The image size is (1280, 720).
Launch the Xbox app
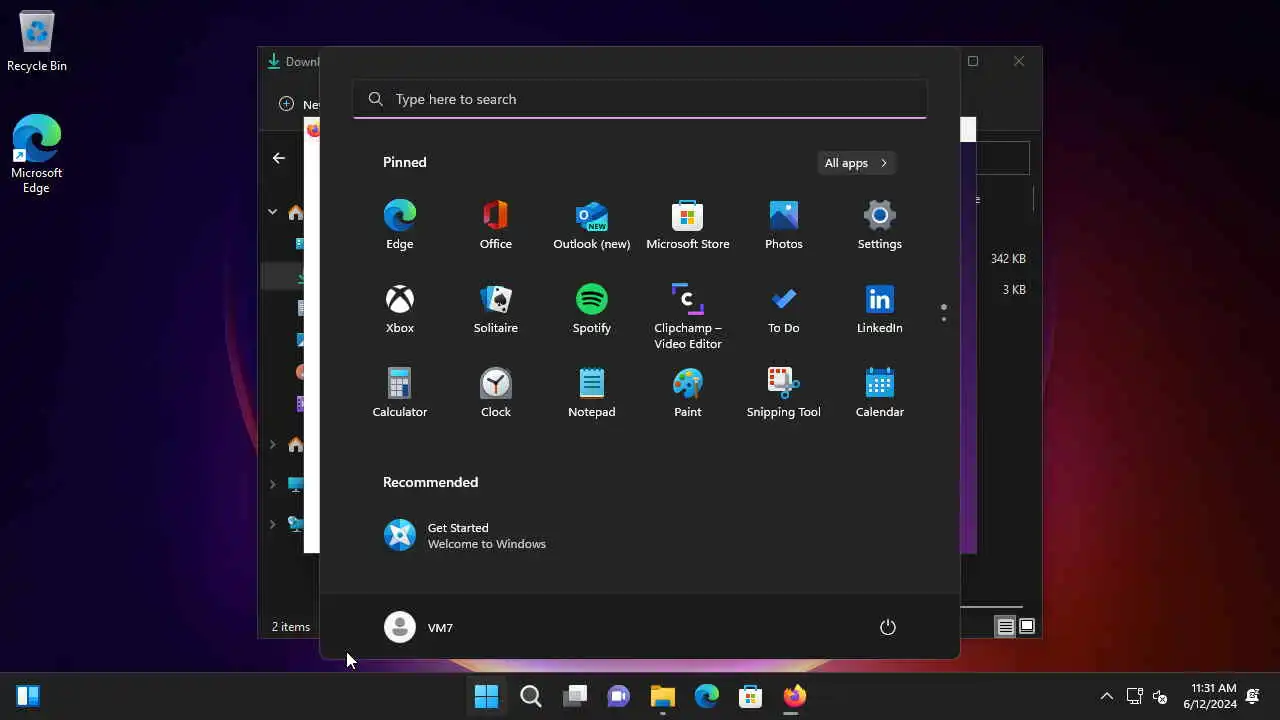pos(399,309)
